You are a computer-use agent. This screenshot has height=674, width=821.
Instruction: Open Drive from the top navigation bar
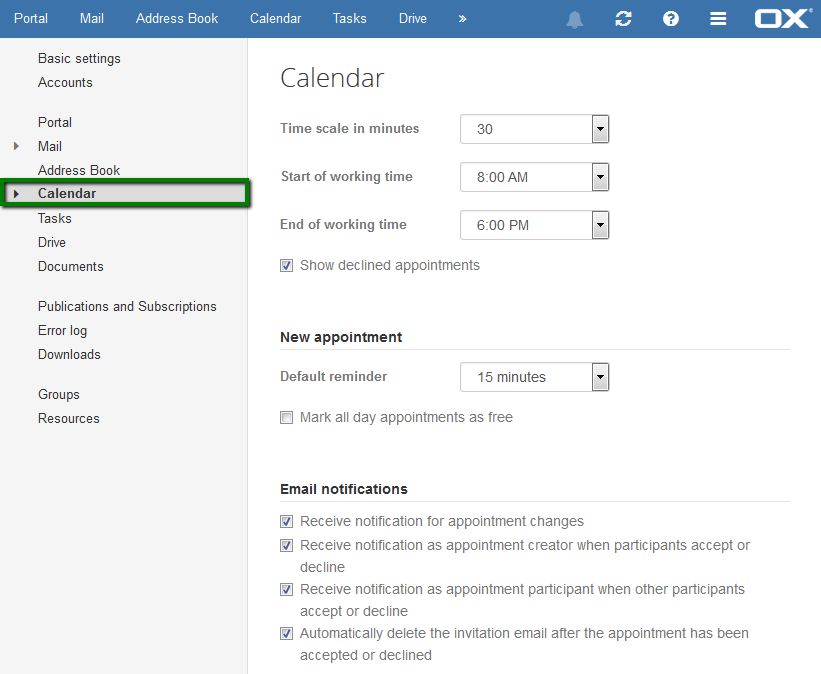(413, 19)
